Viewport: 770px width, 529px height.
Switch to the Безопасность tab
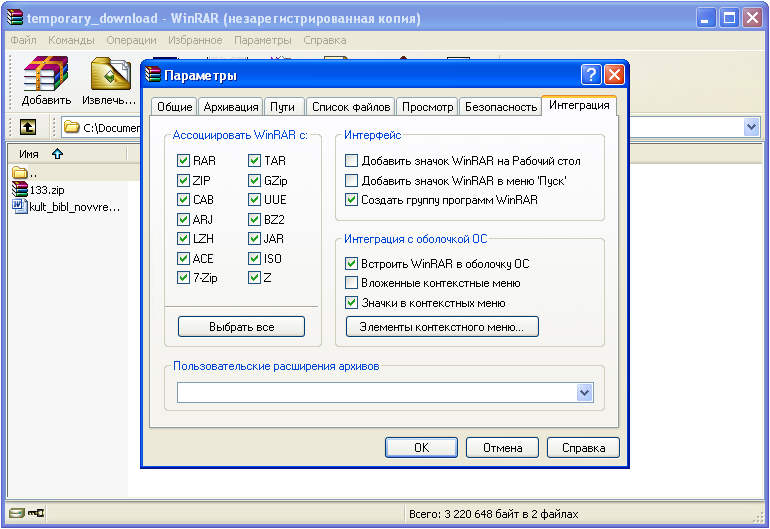click(x=500, y=107)
